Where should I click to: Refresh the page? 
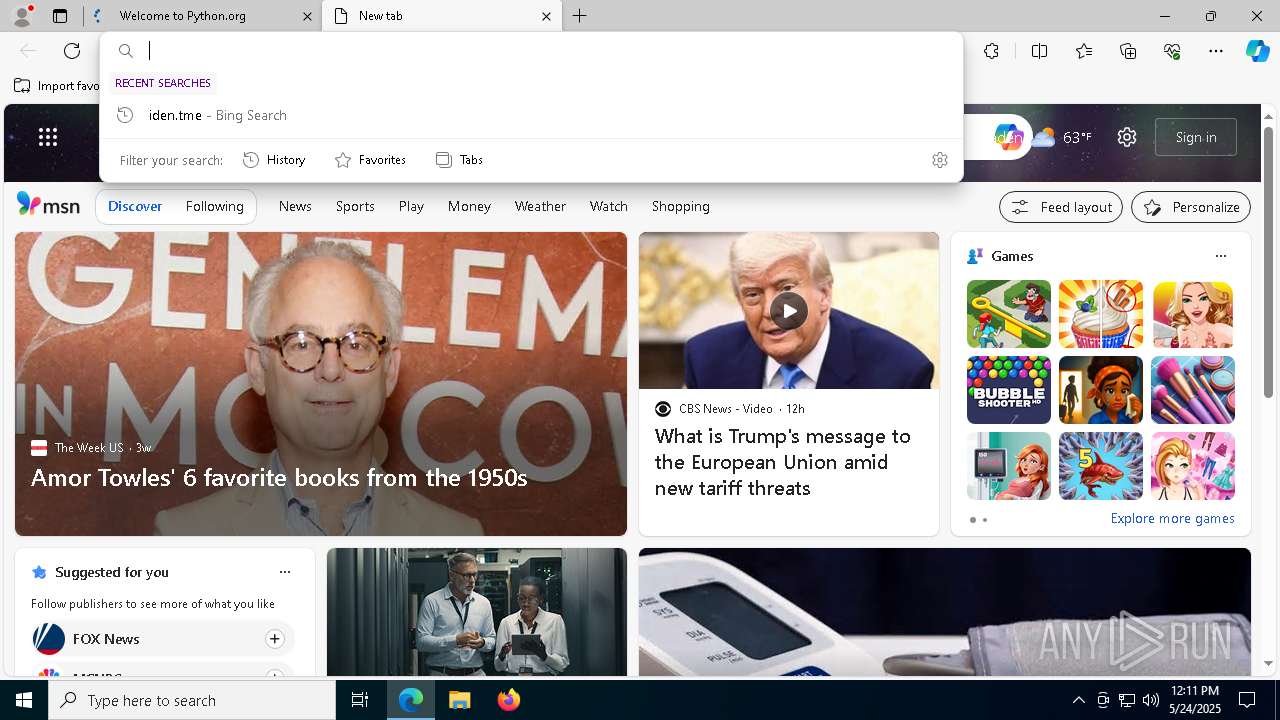pos(72,51)
